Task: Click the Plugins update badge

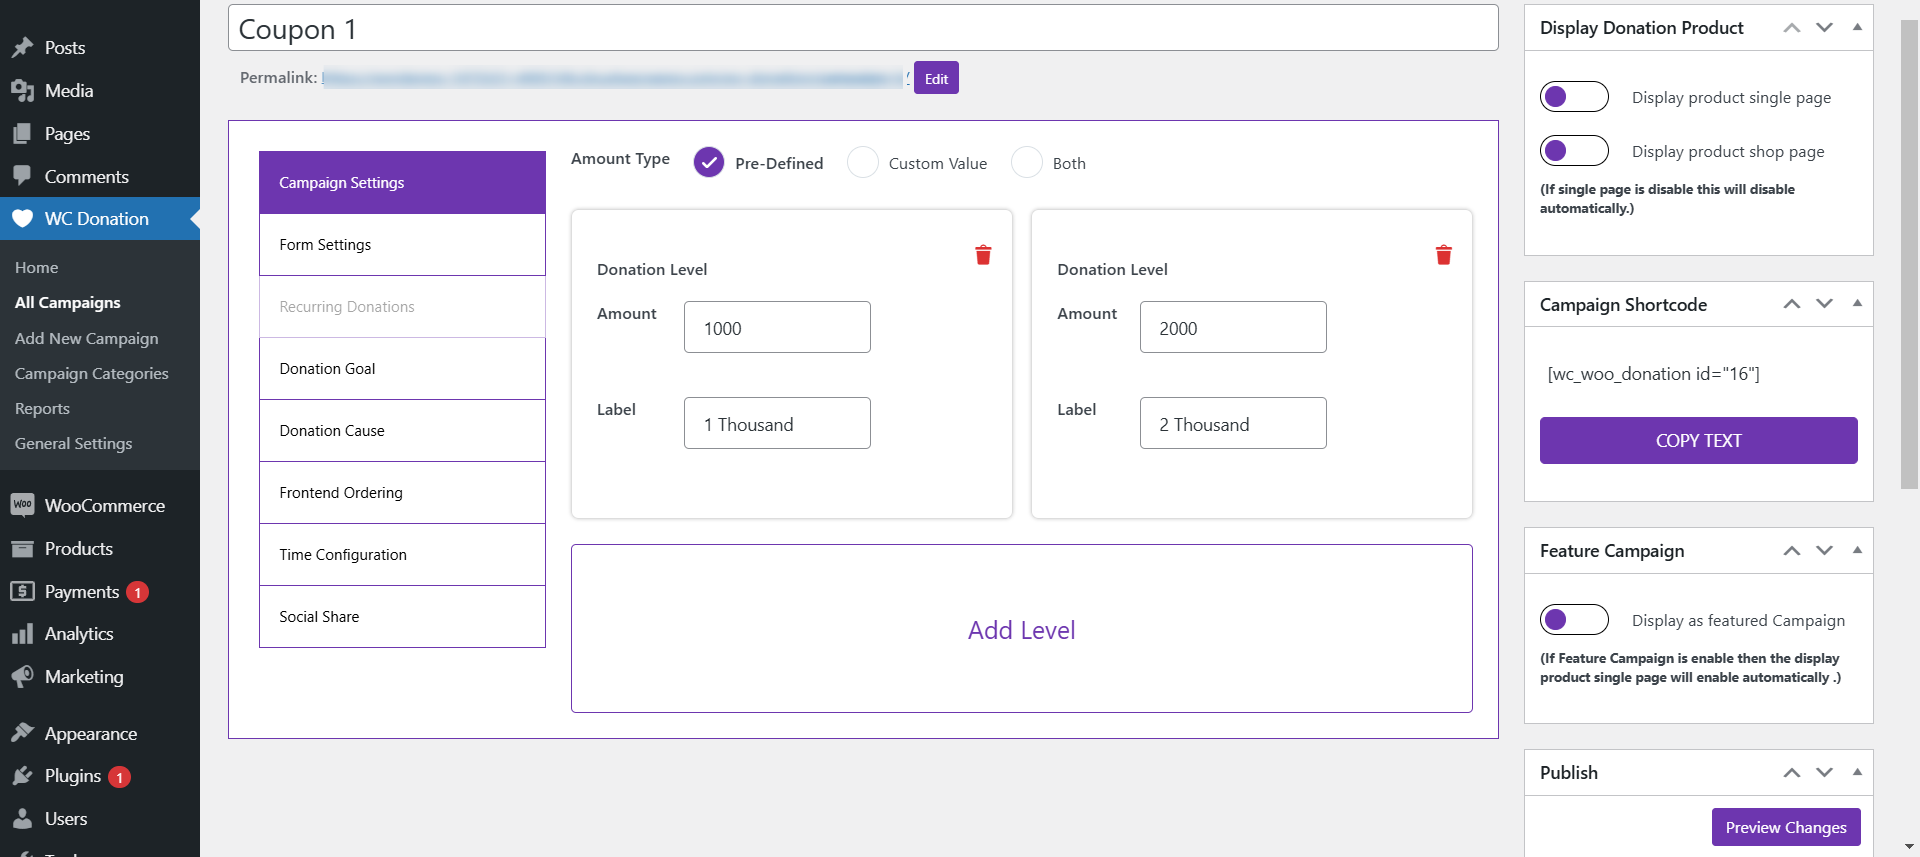Action: click(x=119, y=777)
